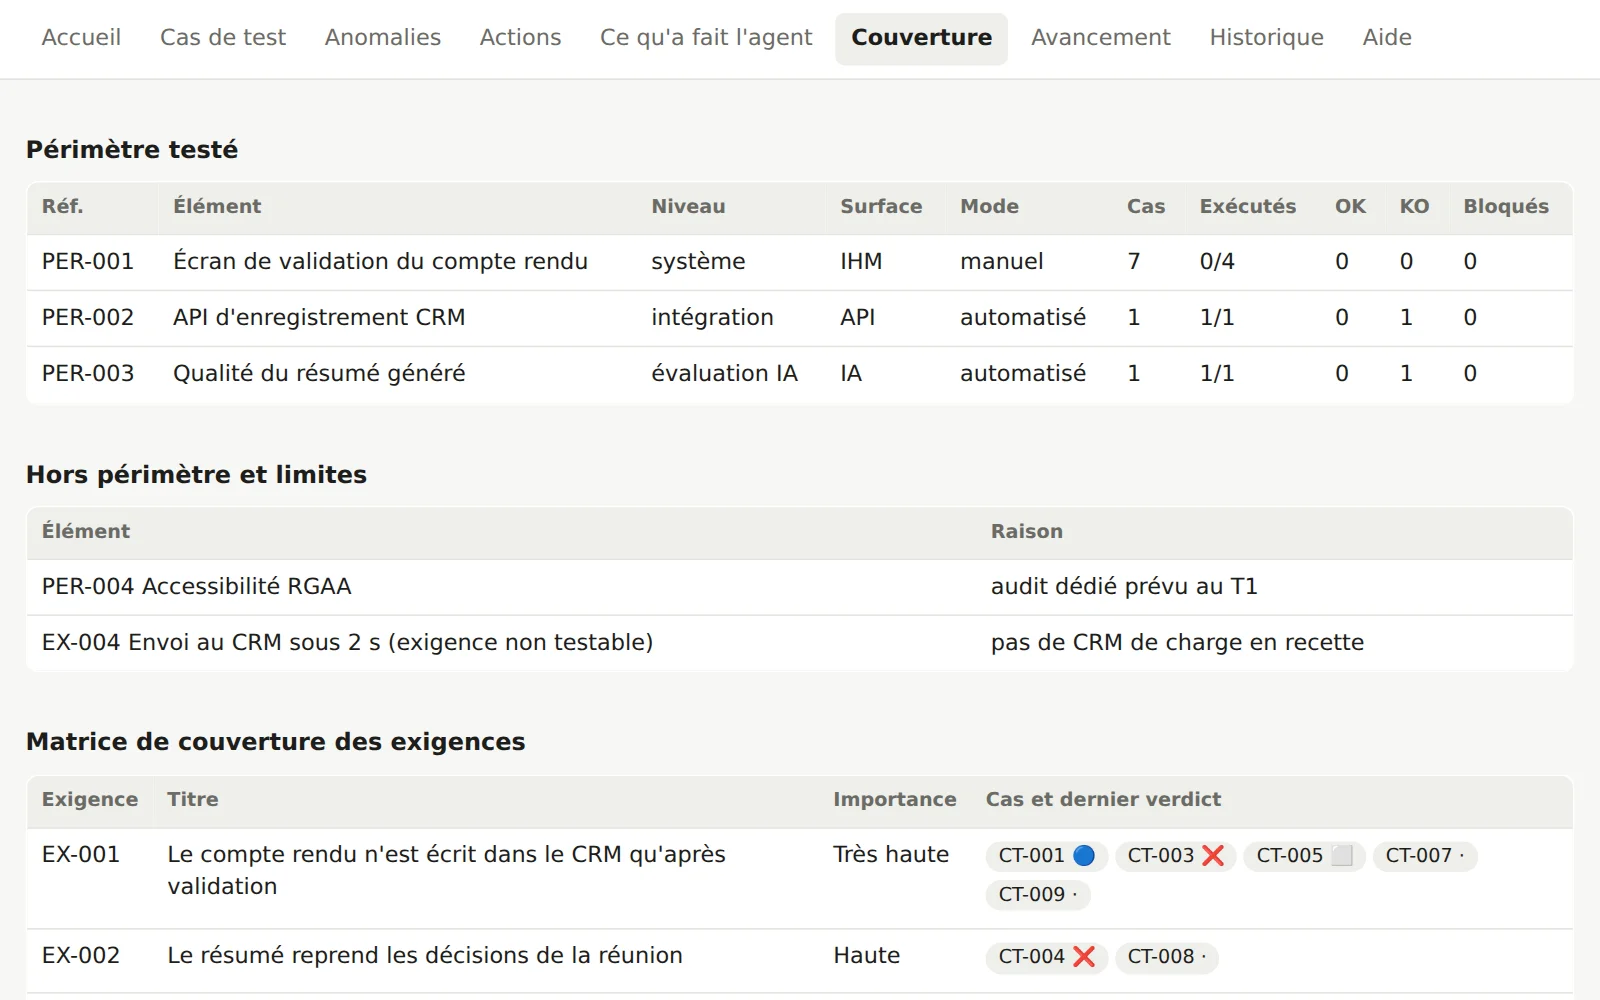Click the reason 'audit dédié prévu au T1'
This screenshot has height=1000, width=1600.
1124,587
